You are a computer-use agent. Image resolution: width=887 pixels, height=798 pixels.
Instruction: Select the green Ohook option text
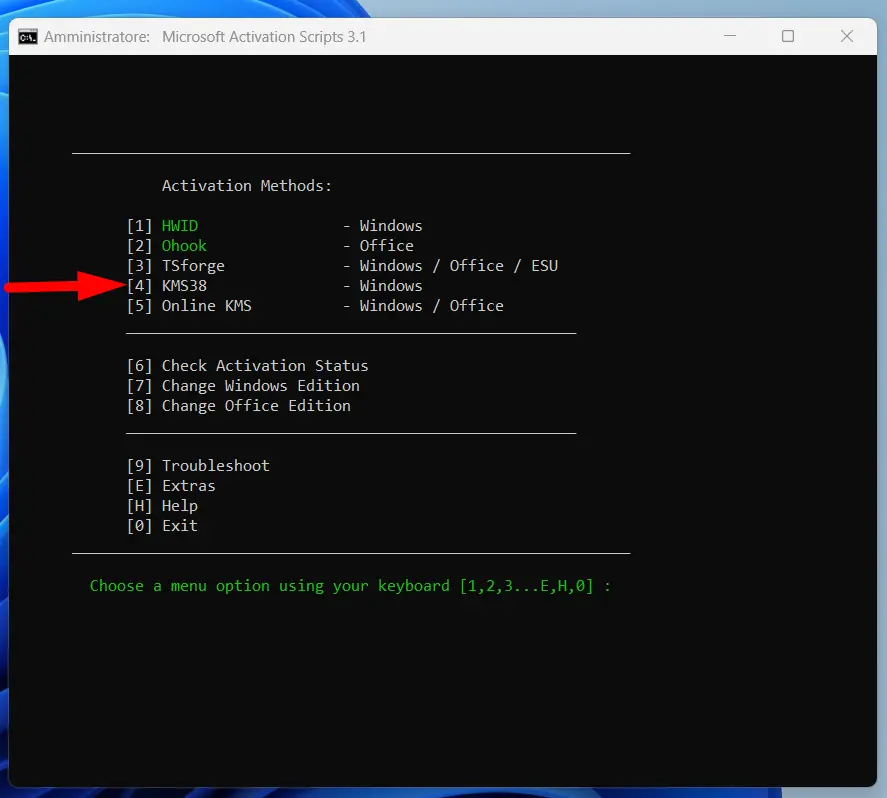(184, 245)
